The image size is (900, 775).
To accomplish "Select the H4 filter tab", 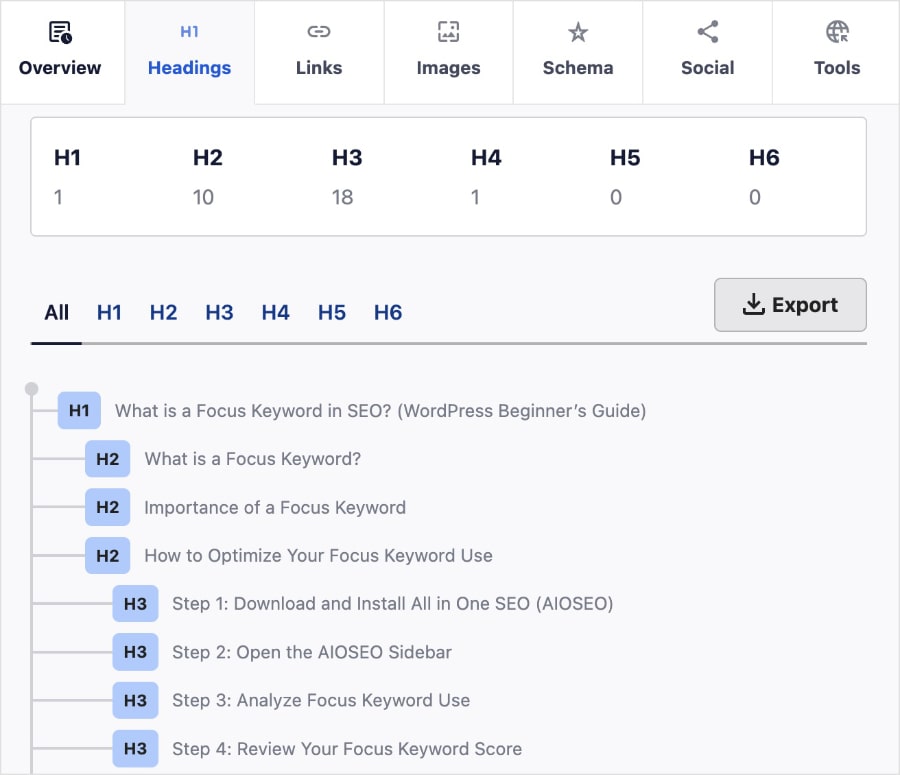I will coord(275,313).
